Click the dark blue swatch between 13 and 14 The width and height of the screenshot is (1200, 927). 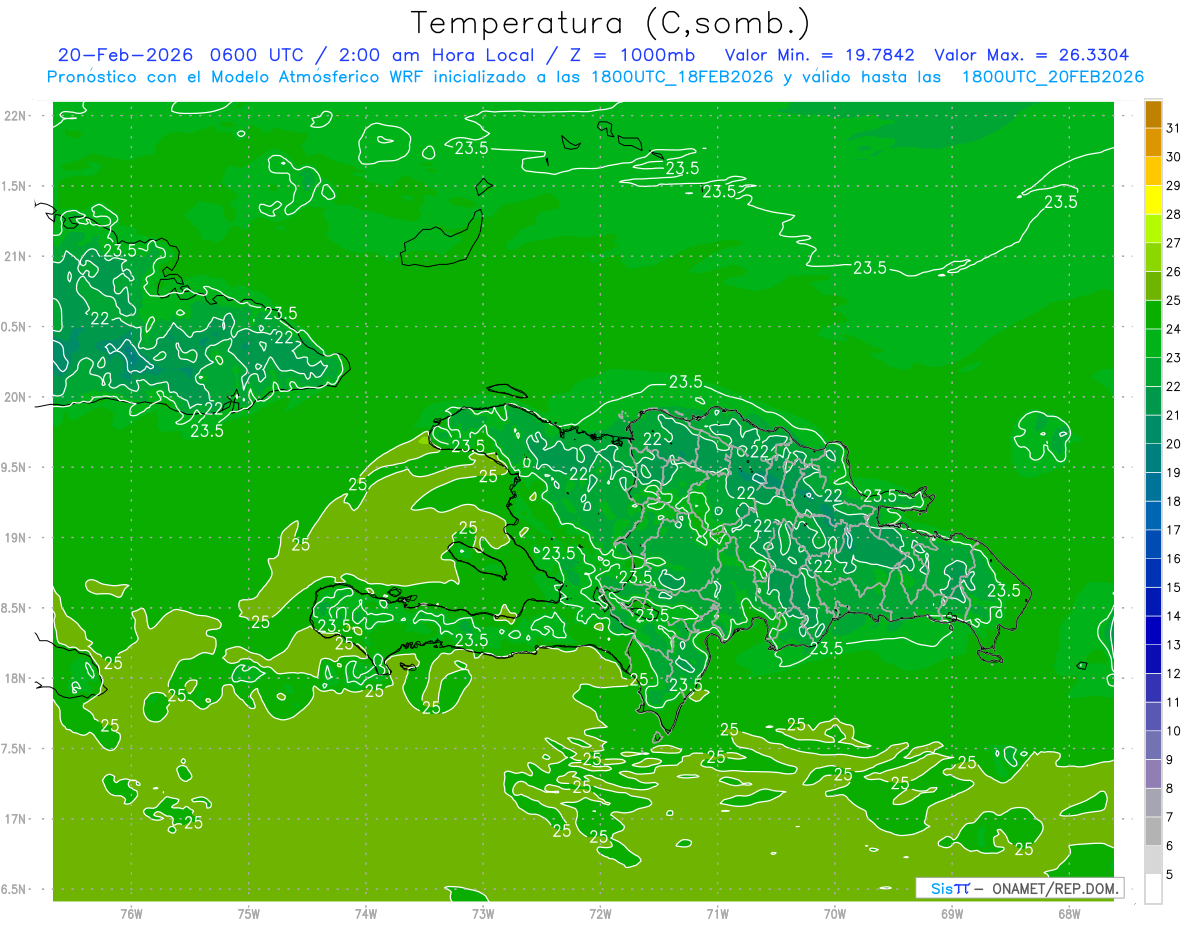1153,630
